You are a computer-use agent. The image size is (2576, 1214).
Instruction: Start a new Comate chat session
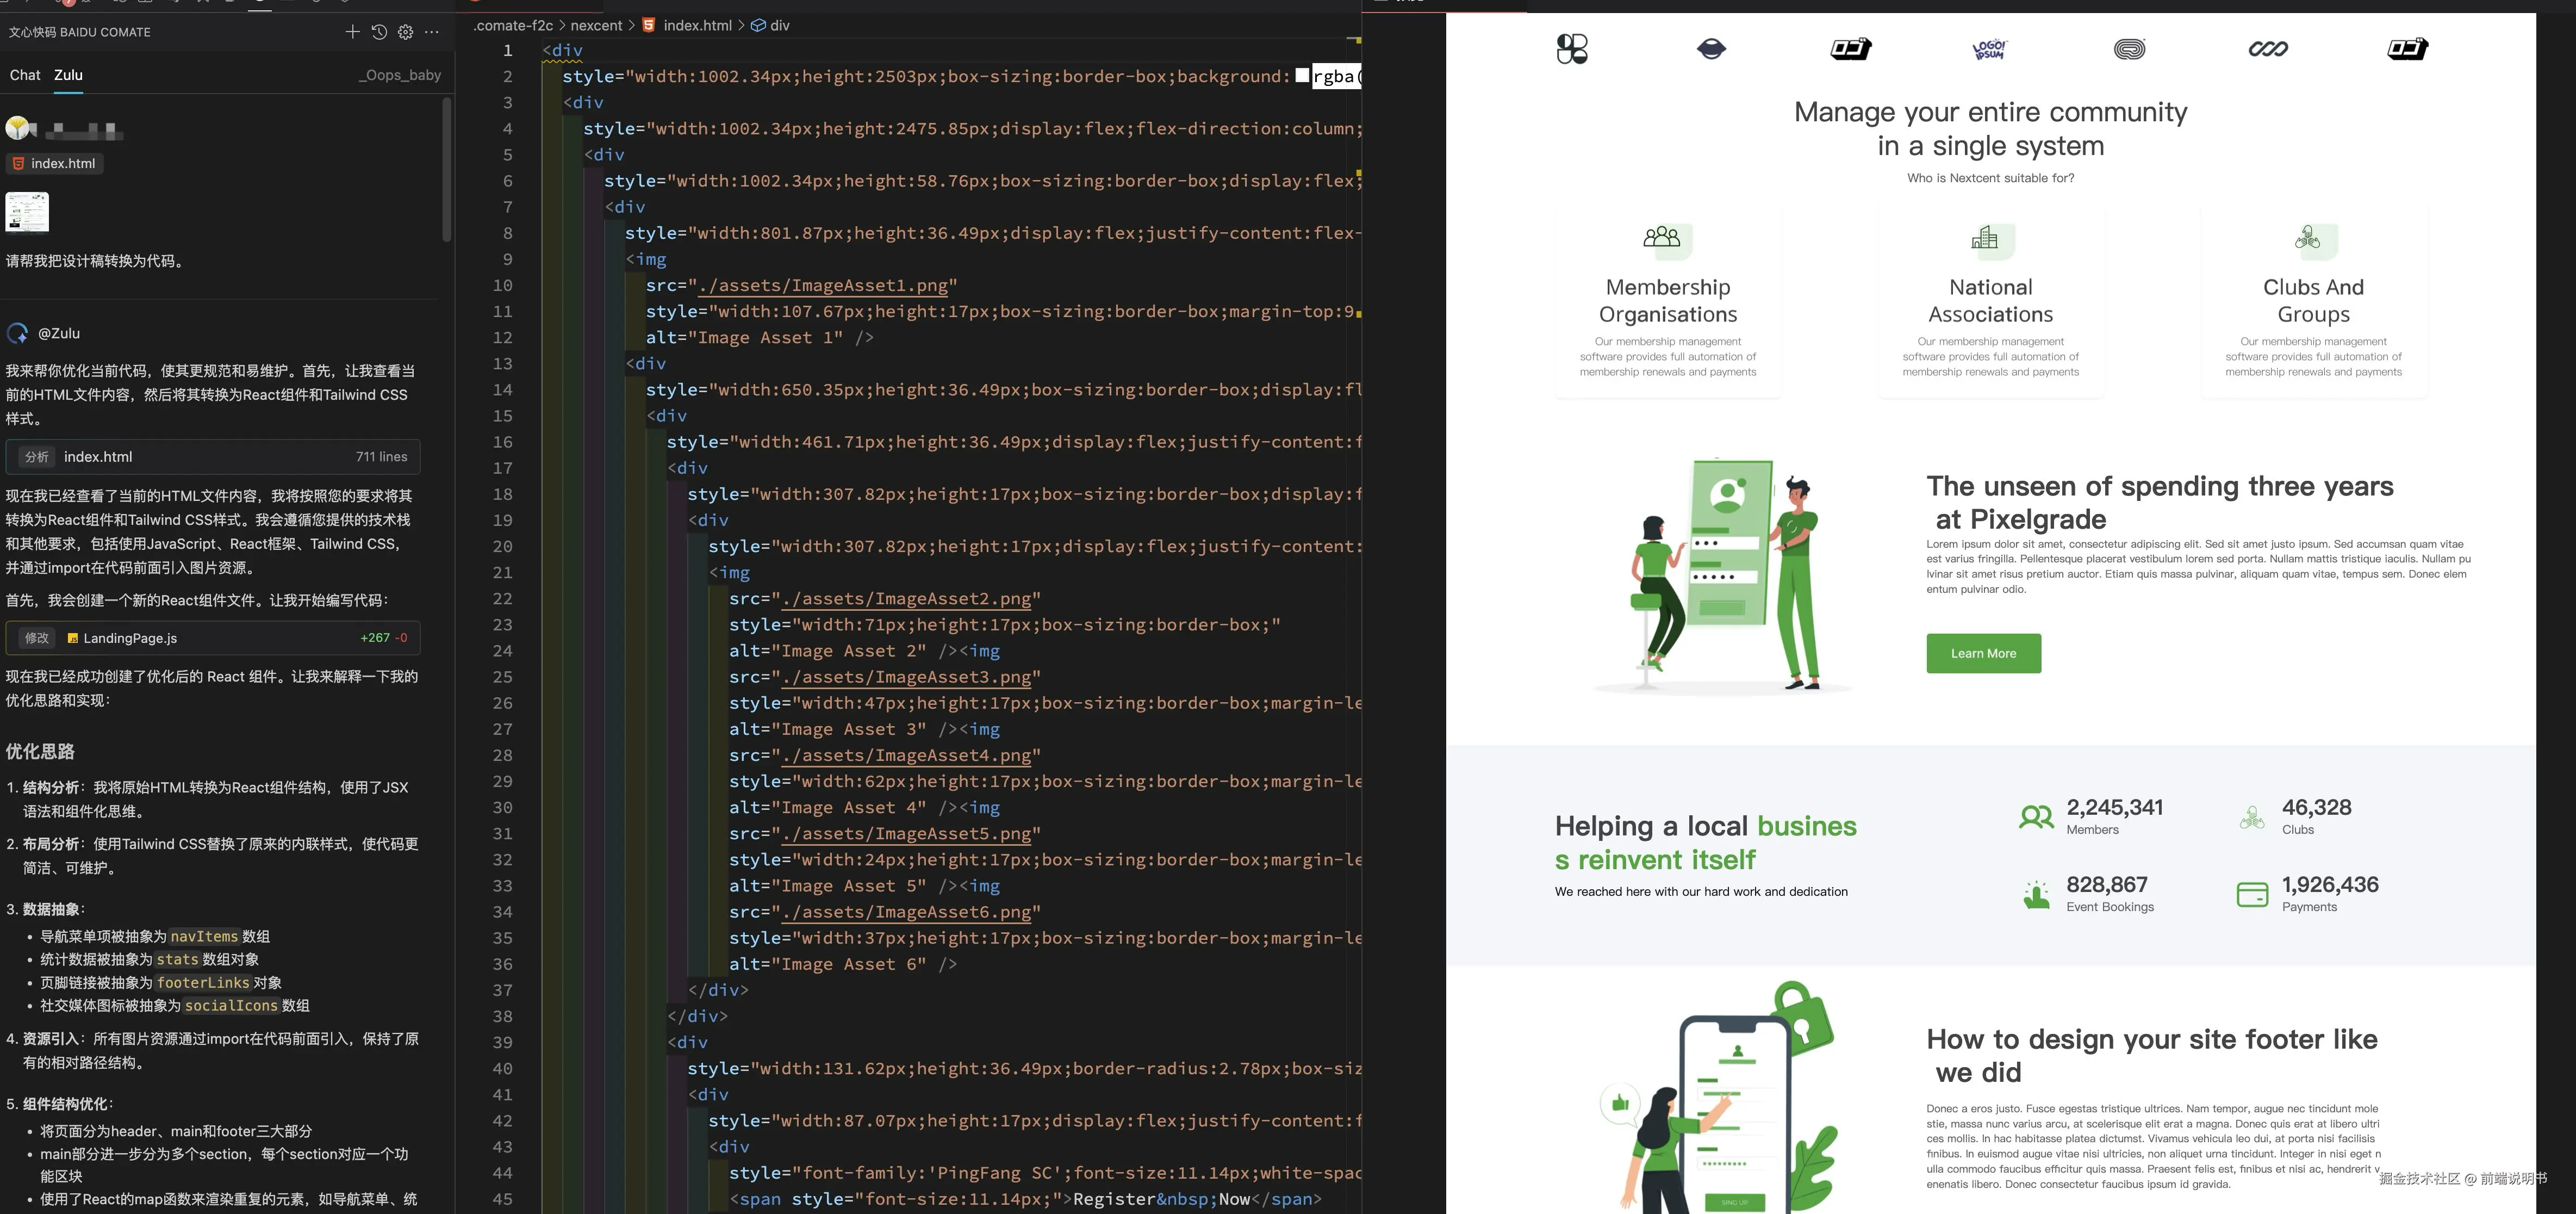click(352, 32)
